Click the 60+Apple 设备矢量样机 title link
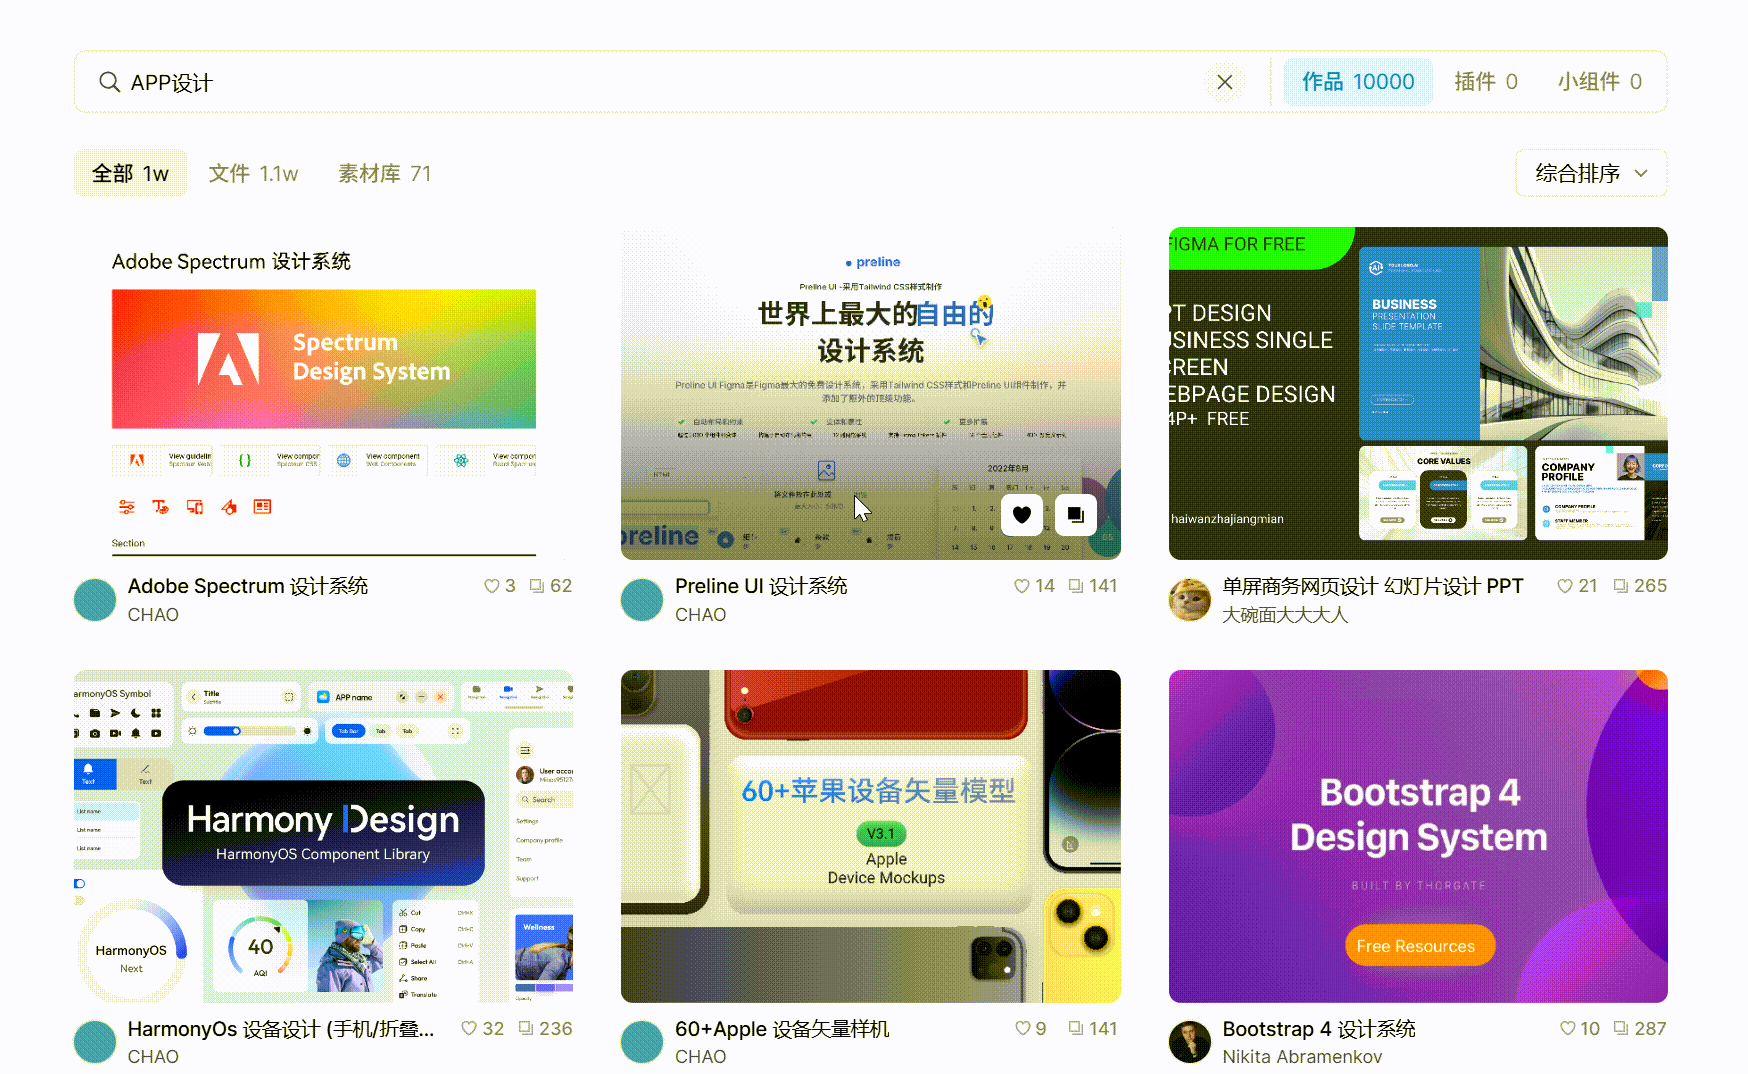The width and height of the screenshot is (1748, 1074). coord(782,1029)
